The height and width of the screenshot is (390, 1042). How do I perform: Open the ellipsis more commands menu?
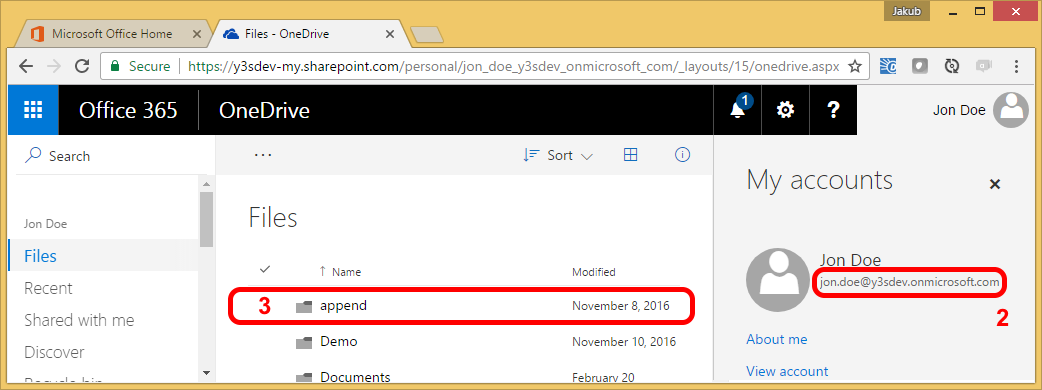click(263, 155)
